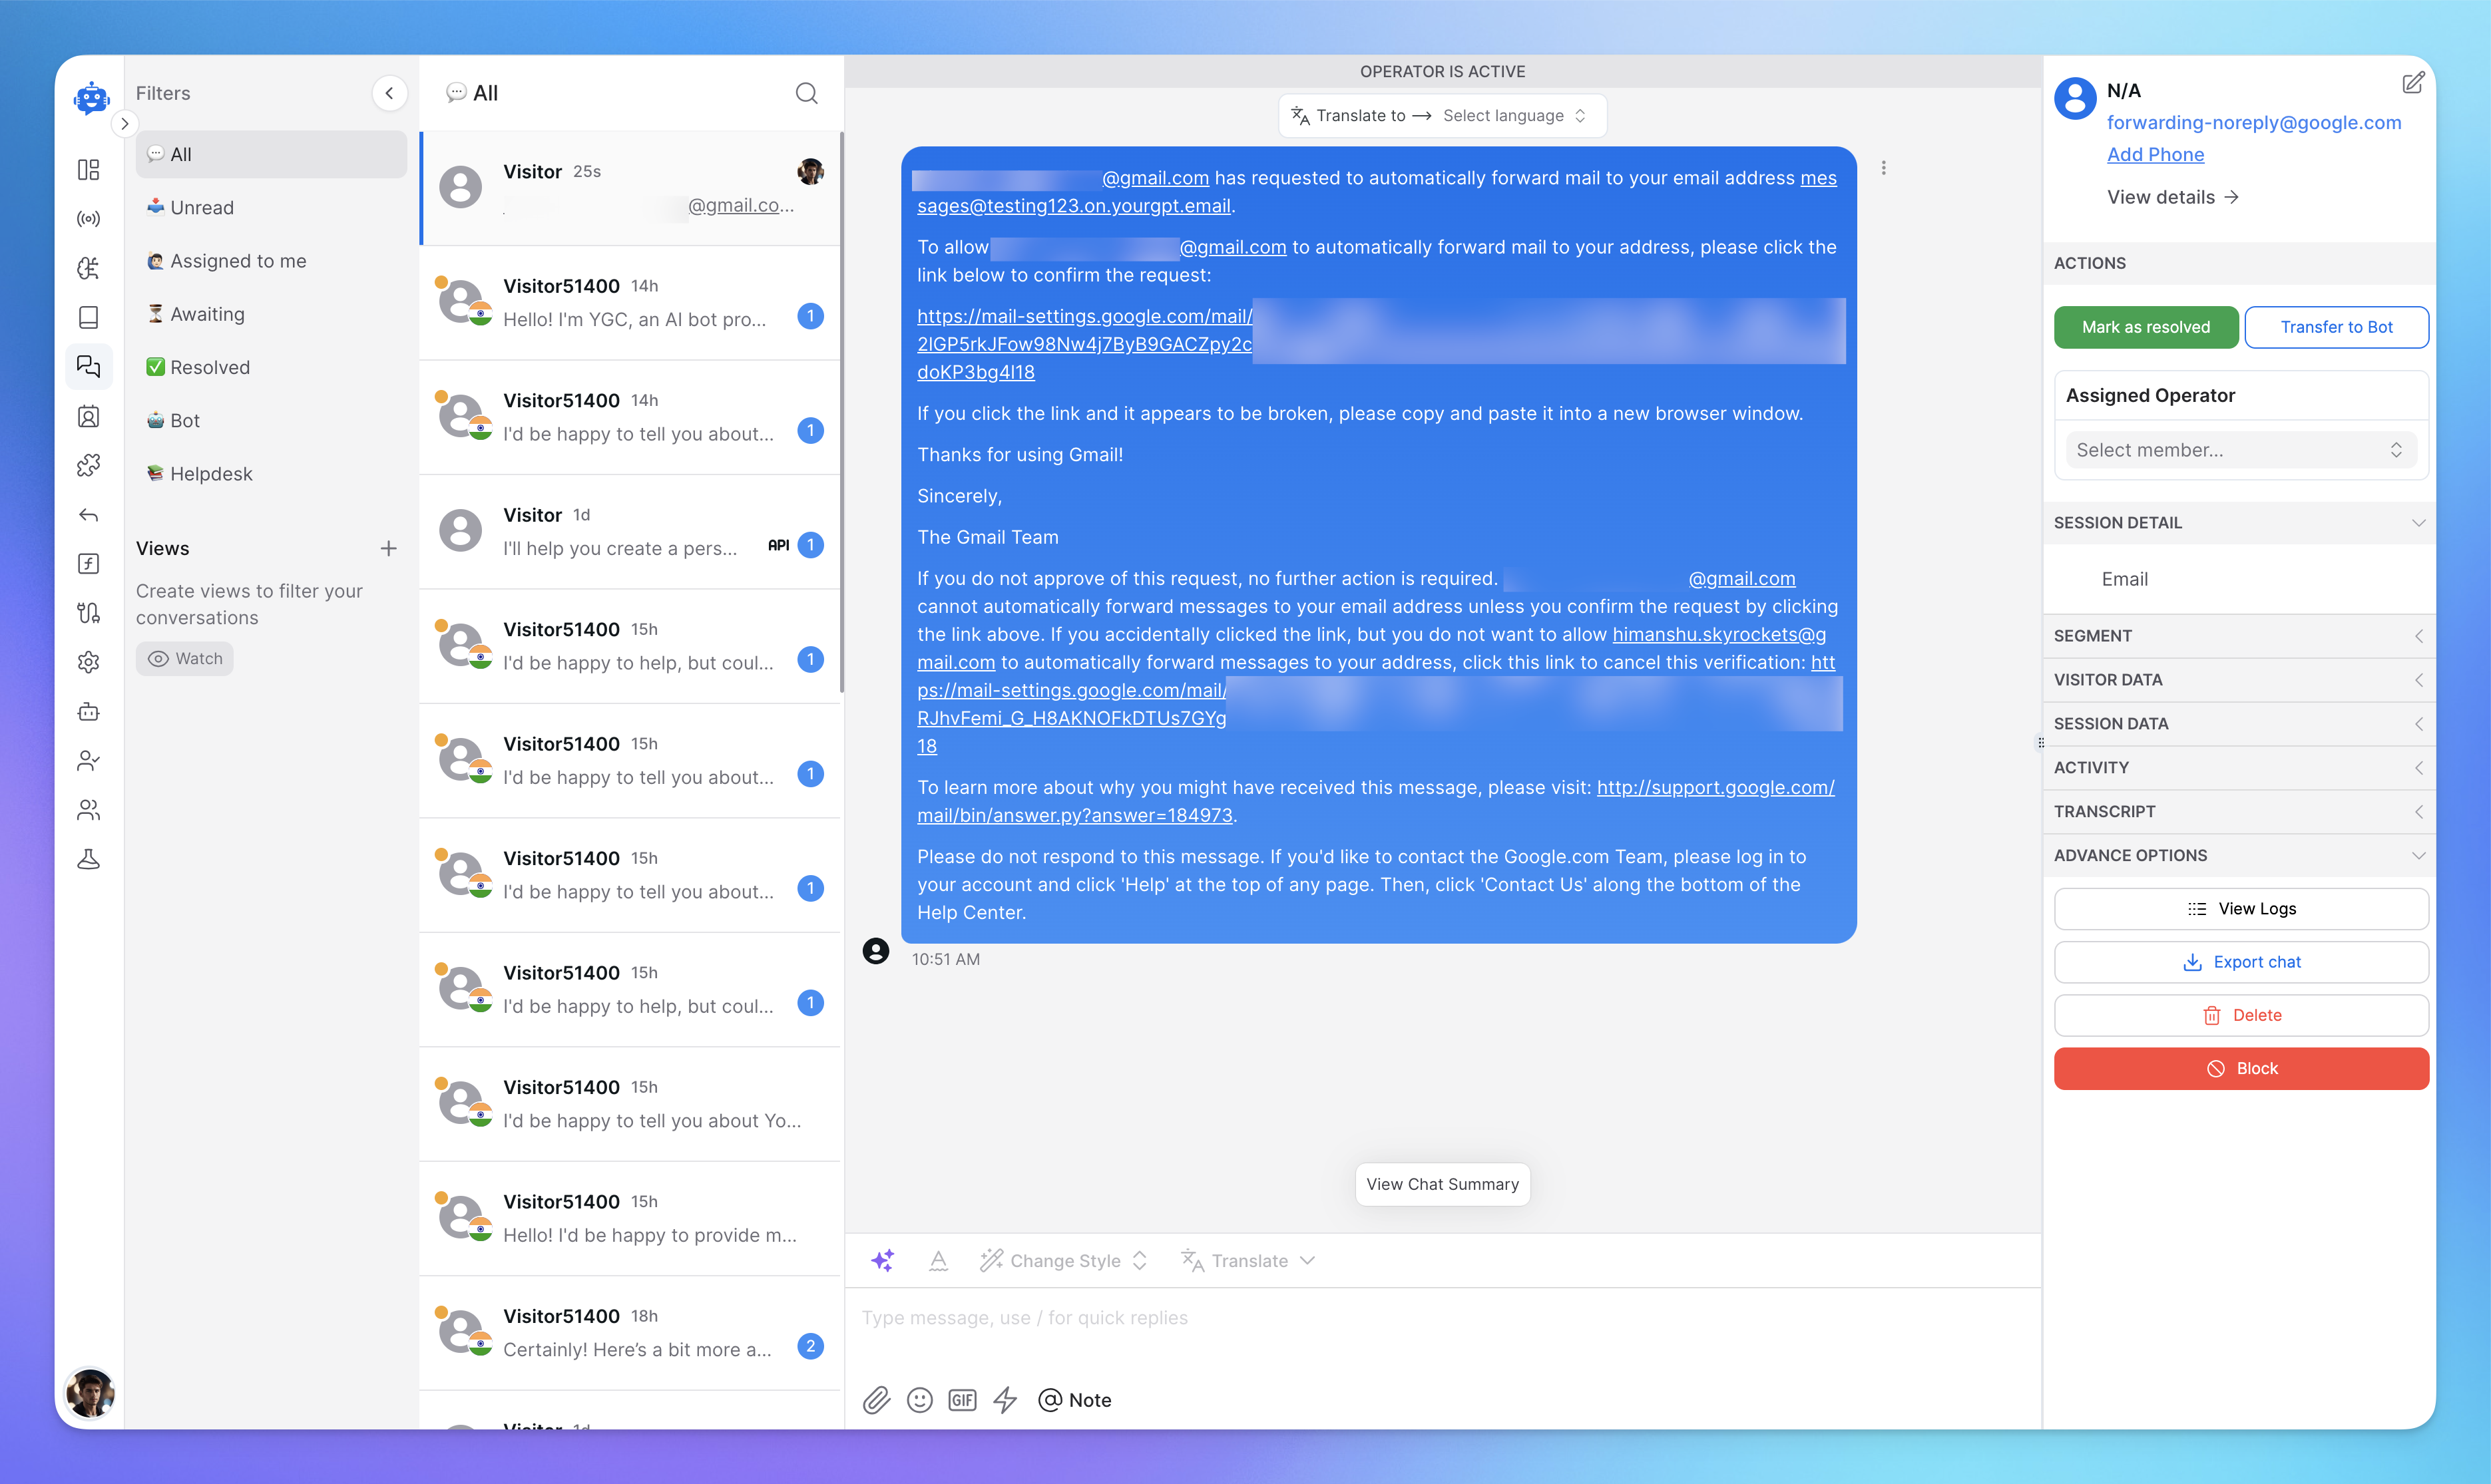Click the View Logs button
The image size is (2491, 1484).
2241,909
